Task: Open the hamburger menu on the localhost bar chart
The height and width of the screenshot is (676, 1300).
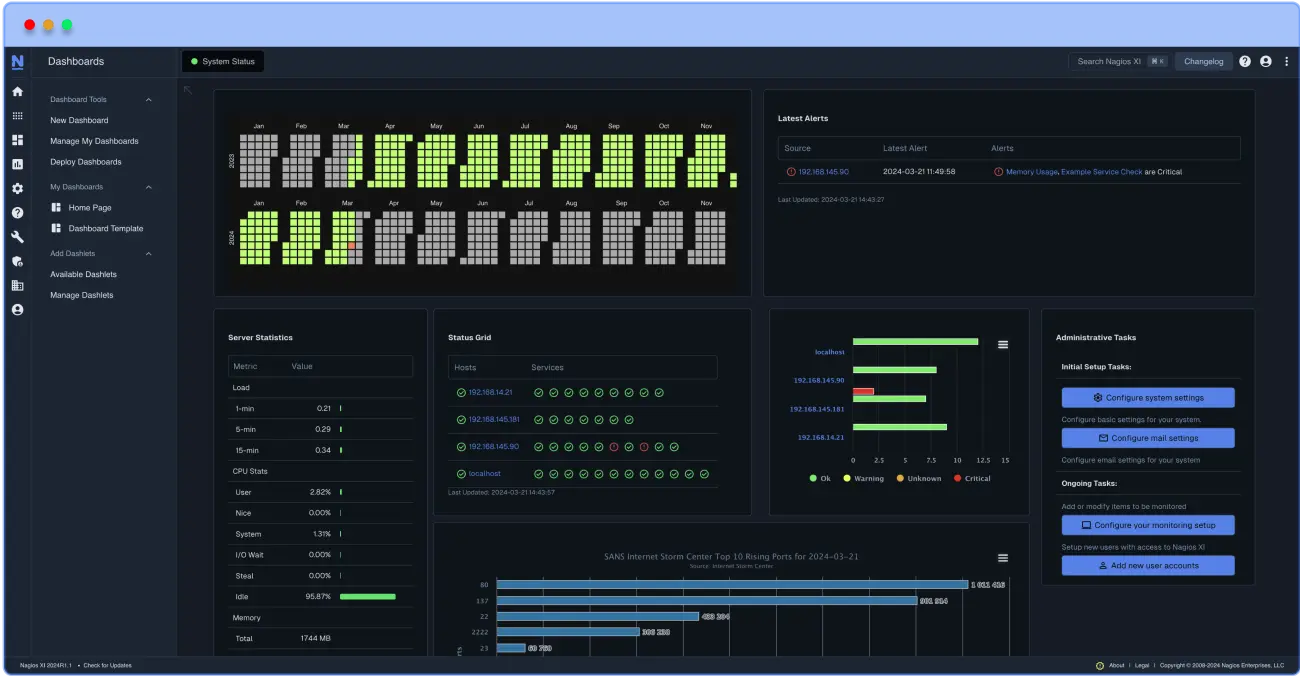Action: click(x=1003, y=343)
